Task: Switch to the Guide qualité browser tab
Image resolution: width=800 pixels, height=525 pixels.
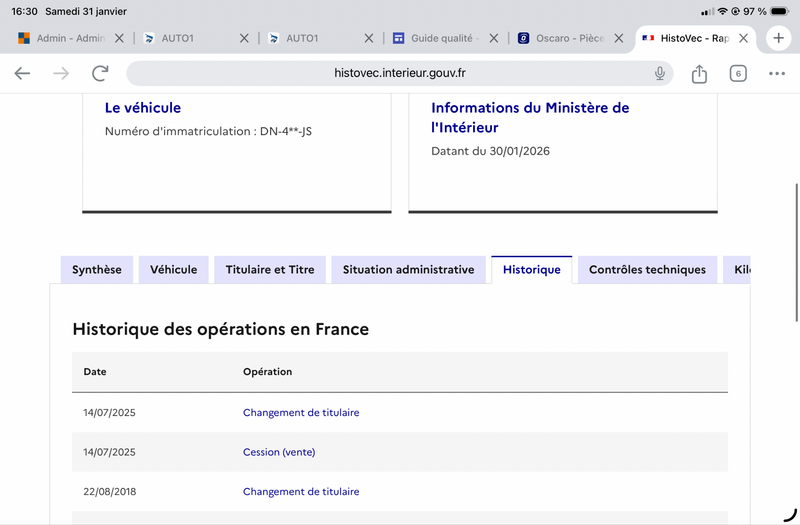Action: (435, 38)
